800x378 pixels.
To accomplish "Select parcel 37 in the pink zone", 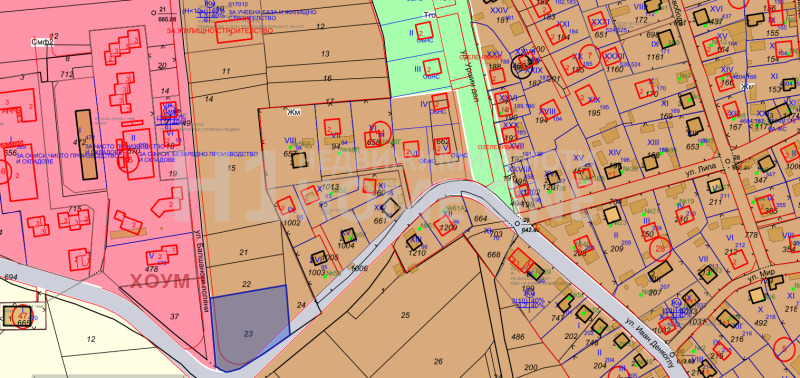I will click(x=174, y=317).
